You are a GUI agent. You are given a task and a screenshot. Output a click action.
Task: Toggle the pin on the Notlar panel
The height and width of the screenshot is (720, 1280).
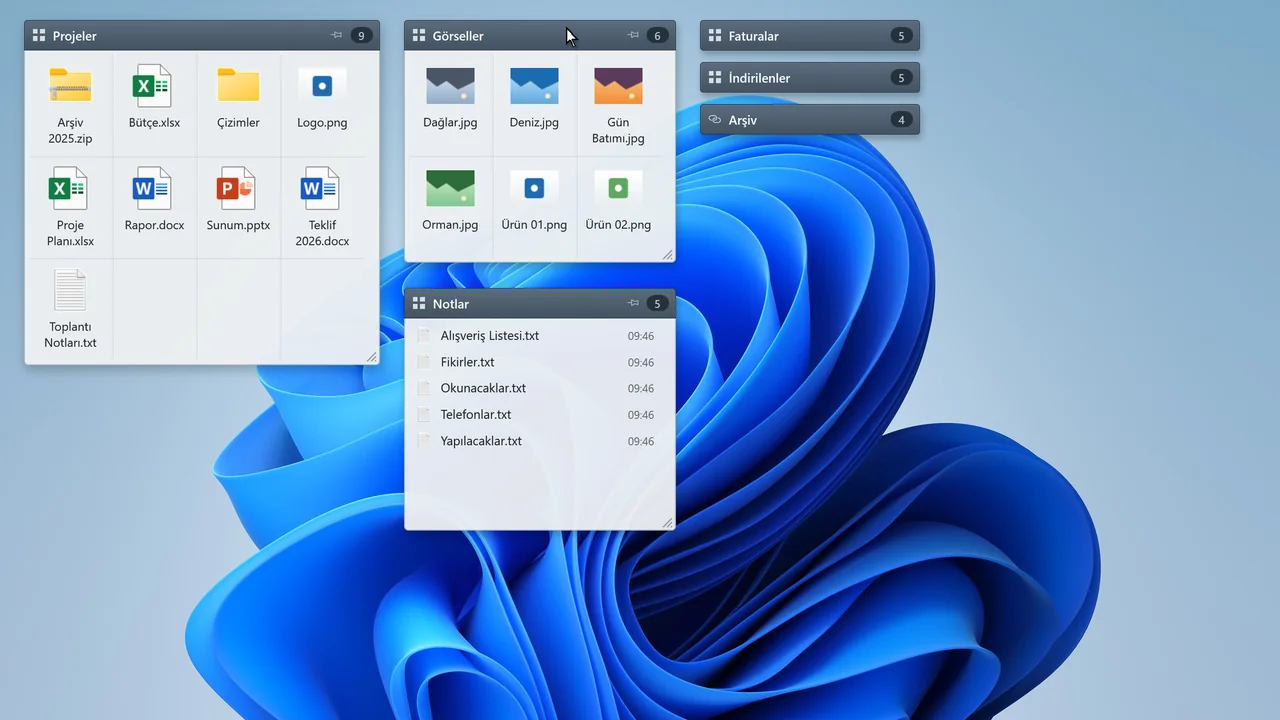tap(633, 303)
